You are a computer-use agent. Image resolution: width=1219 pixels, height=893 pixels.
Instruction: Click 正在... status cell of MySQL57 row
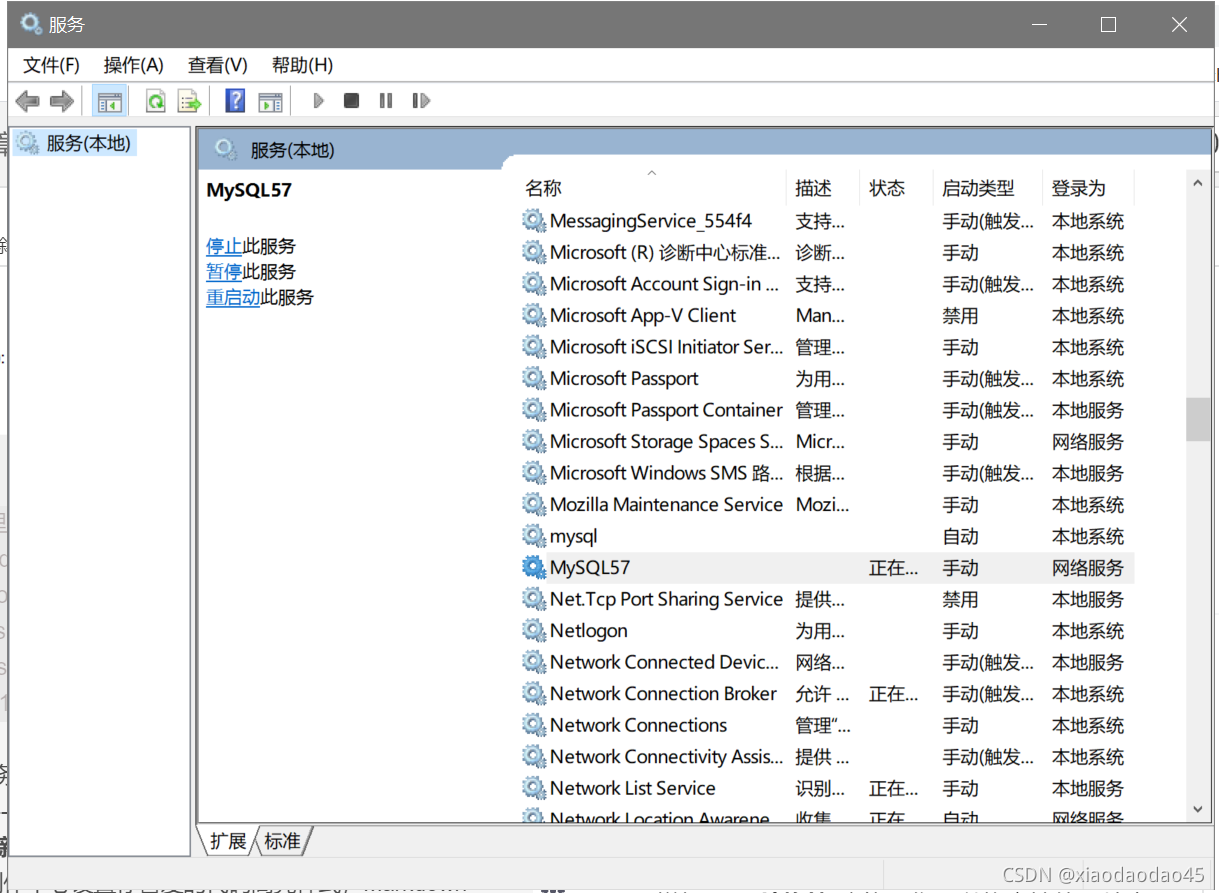tap(894, 568)
